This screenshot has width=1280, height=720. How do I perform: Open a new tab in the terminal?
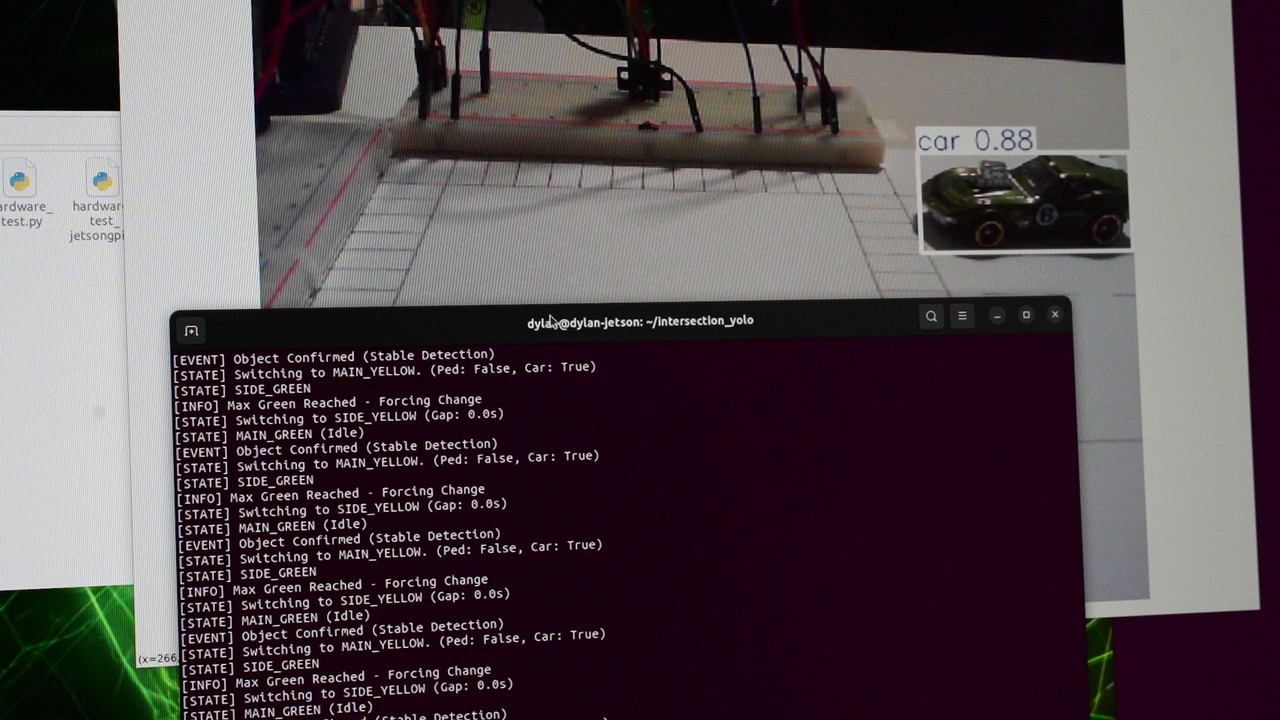click(x=191, y=330)
